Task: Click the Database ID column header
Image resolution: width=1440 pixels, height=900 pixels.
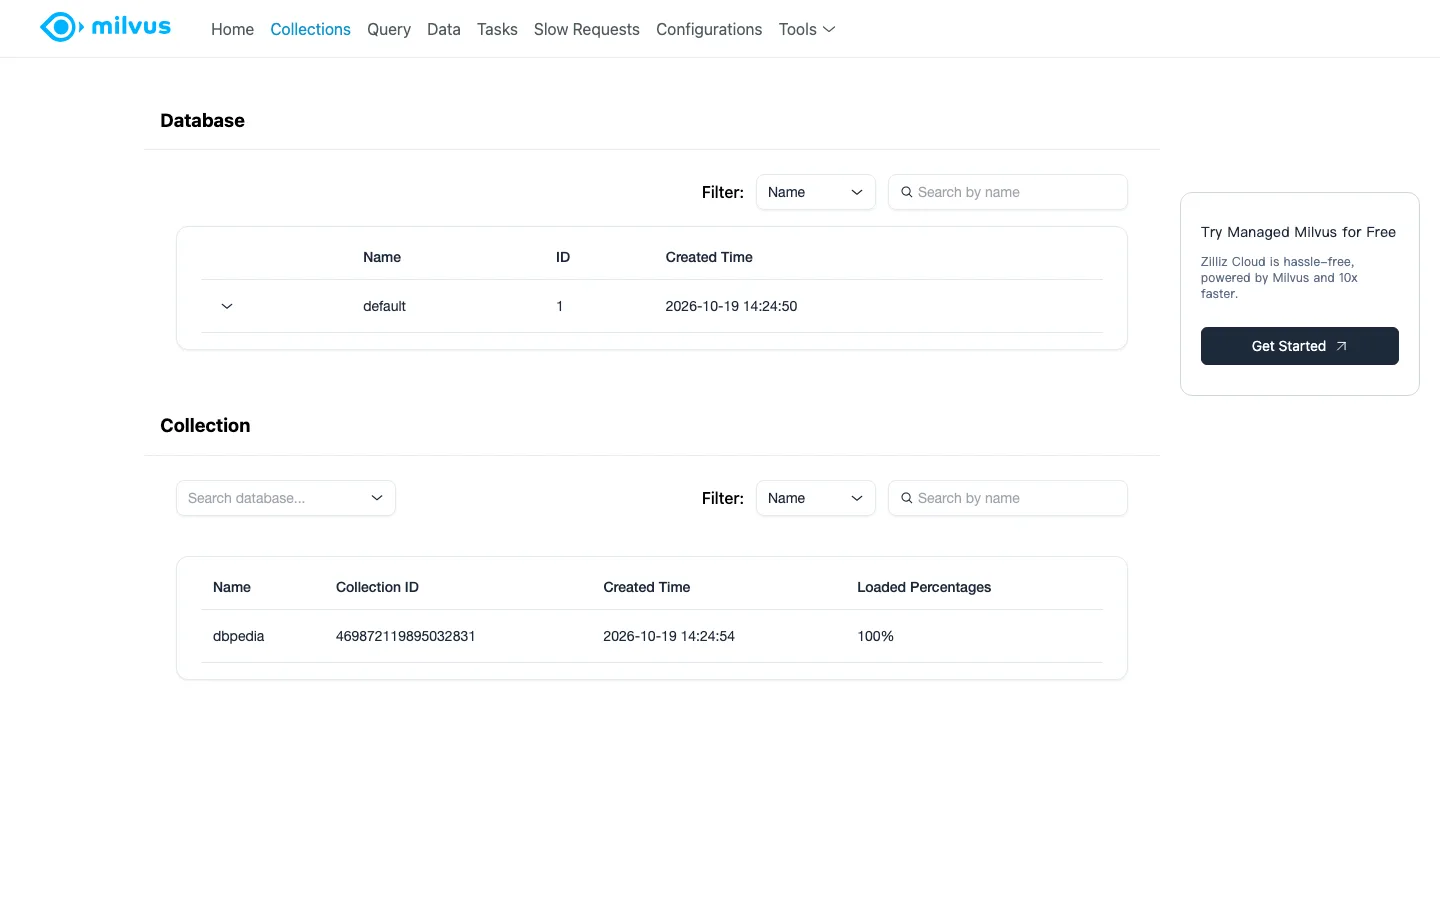Action: point(563,257)
